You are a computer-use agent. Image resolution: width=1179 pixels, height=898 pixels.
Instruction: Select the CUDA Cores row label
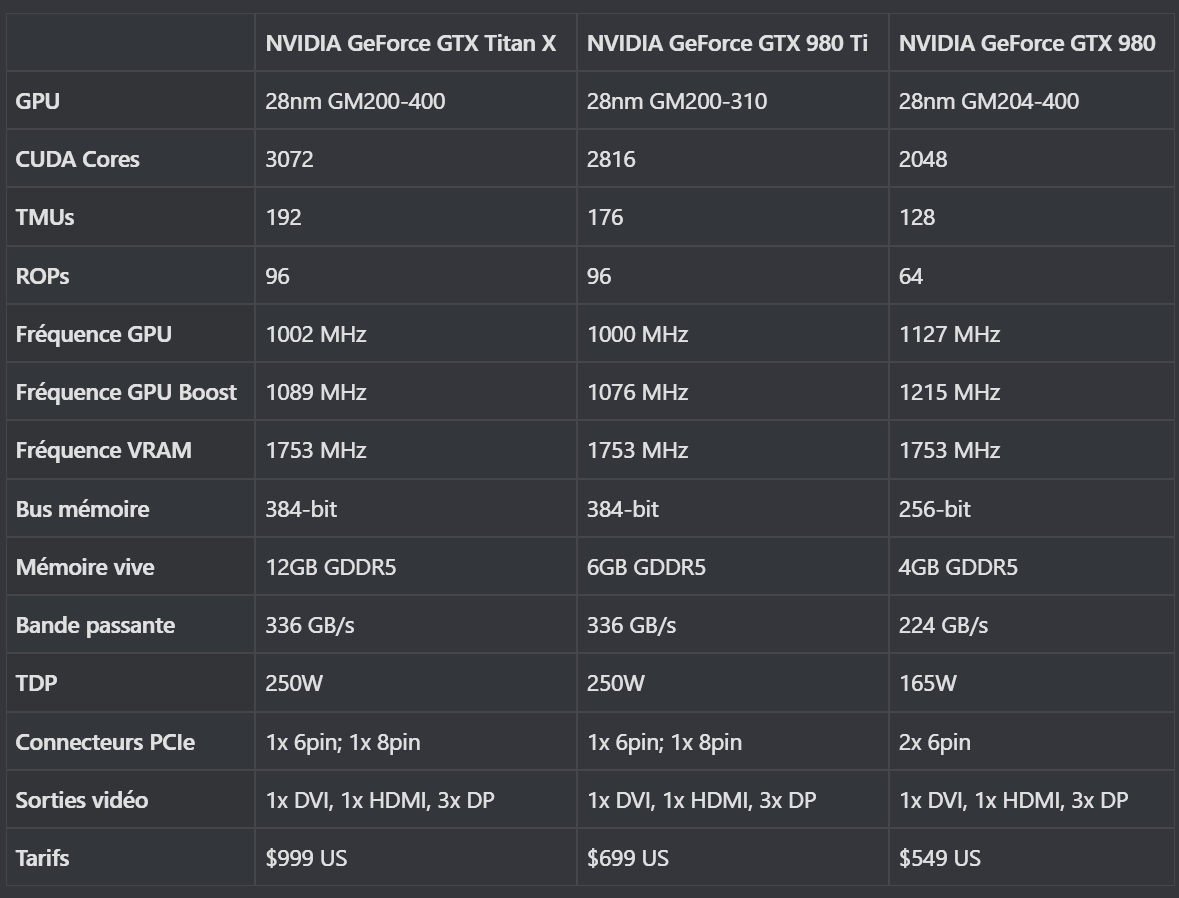tap(77, 159)
